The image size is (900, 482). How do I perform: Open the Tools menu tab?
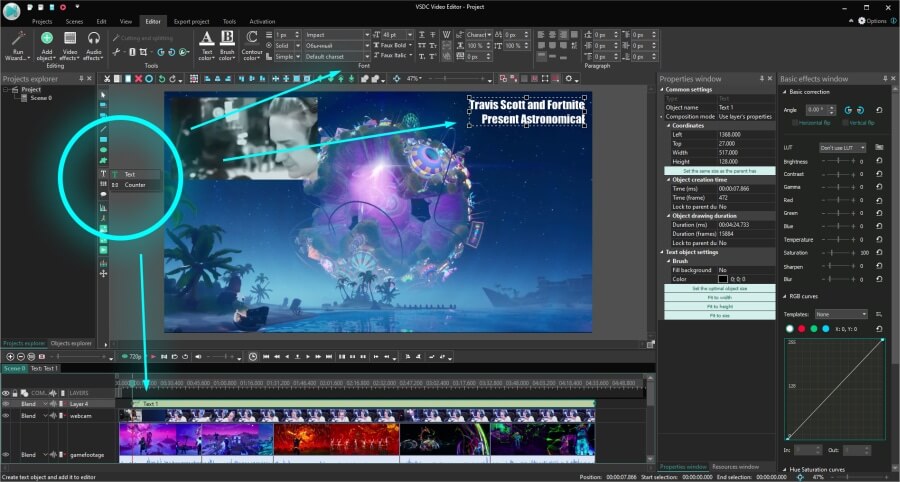(x=229, y=21)
